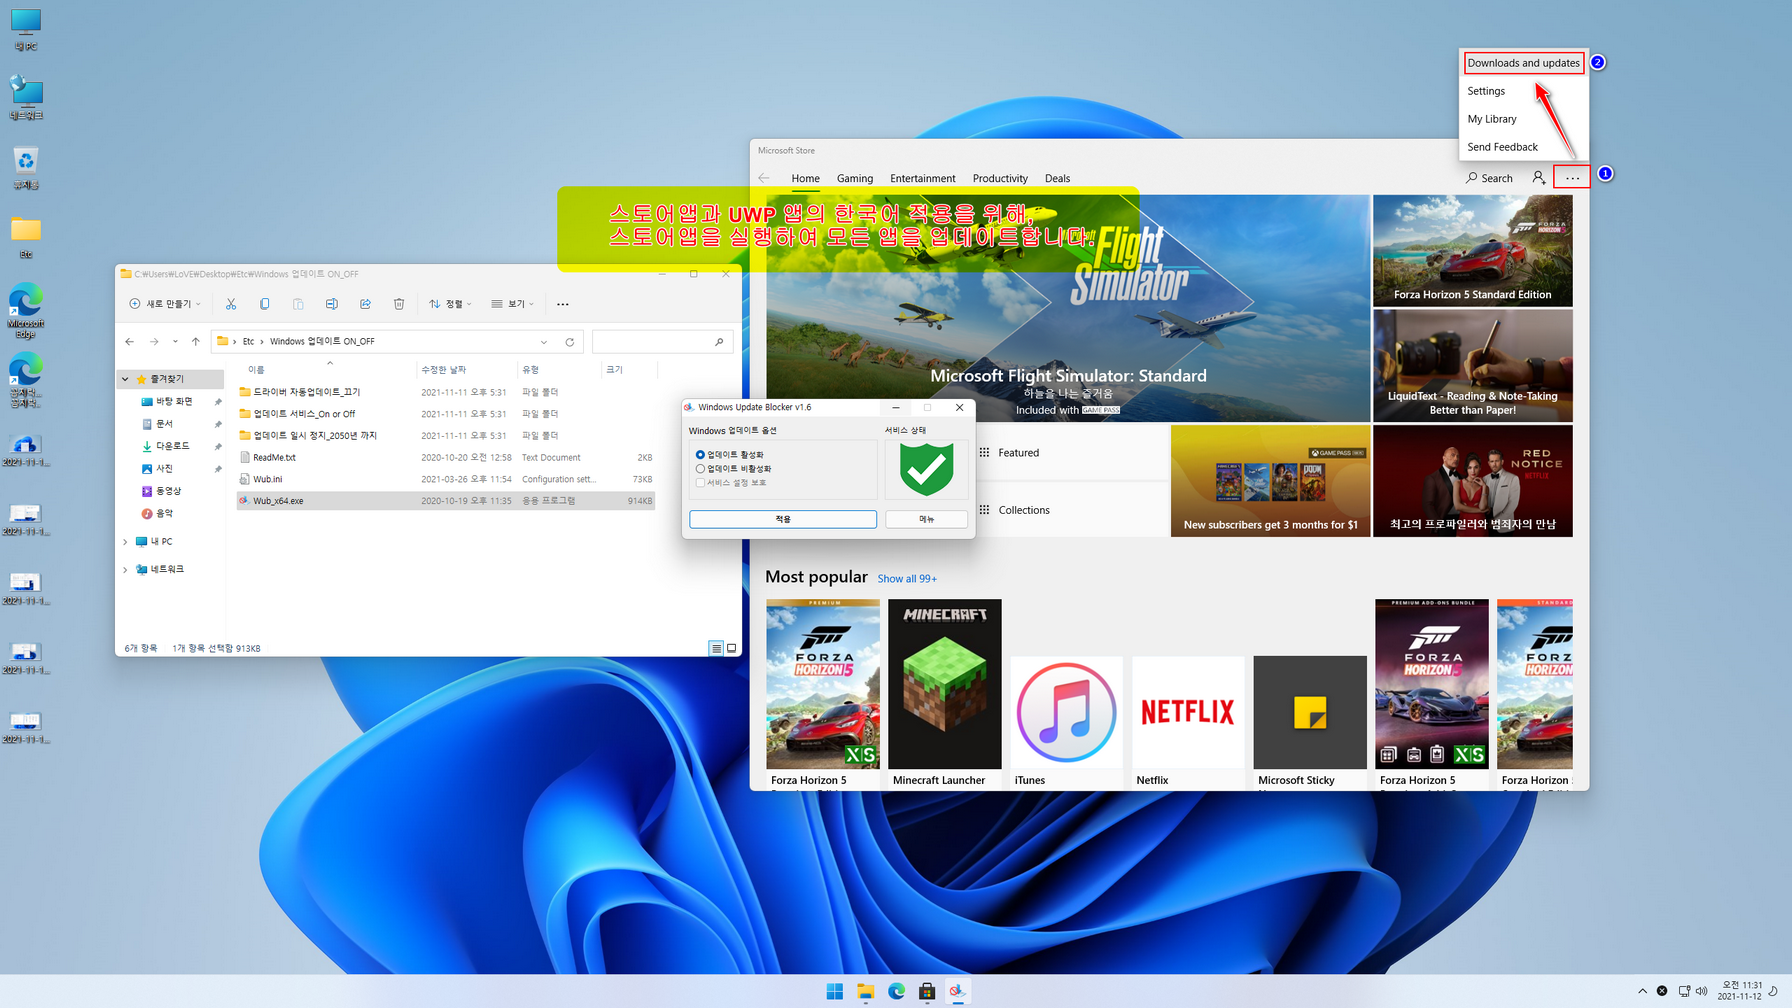Open the Windows Start menu
Image resolution: width=1792 pixels, height=1008 pixels.
click(835, 991)
